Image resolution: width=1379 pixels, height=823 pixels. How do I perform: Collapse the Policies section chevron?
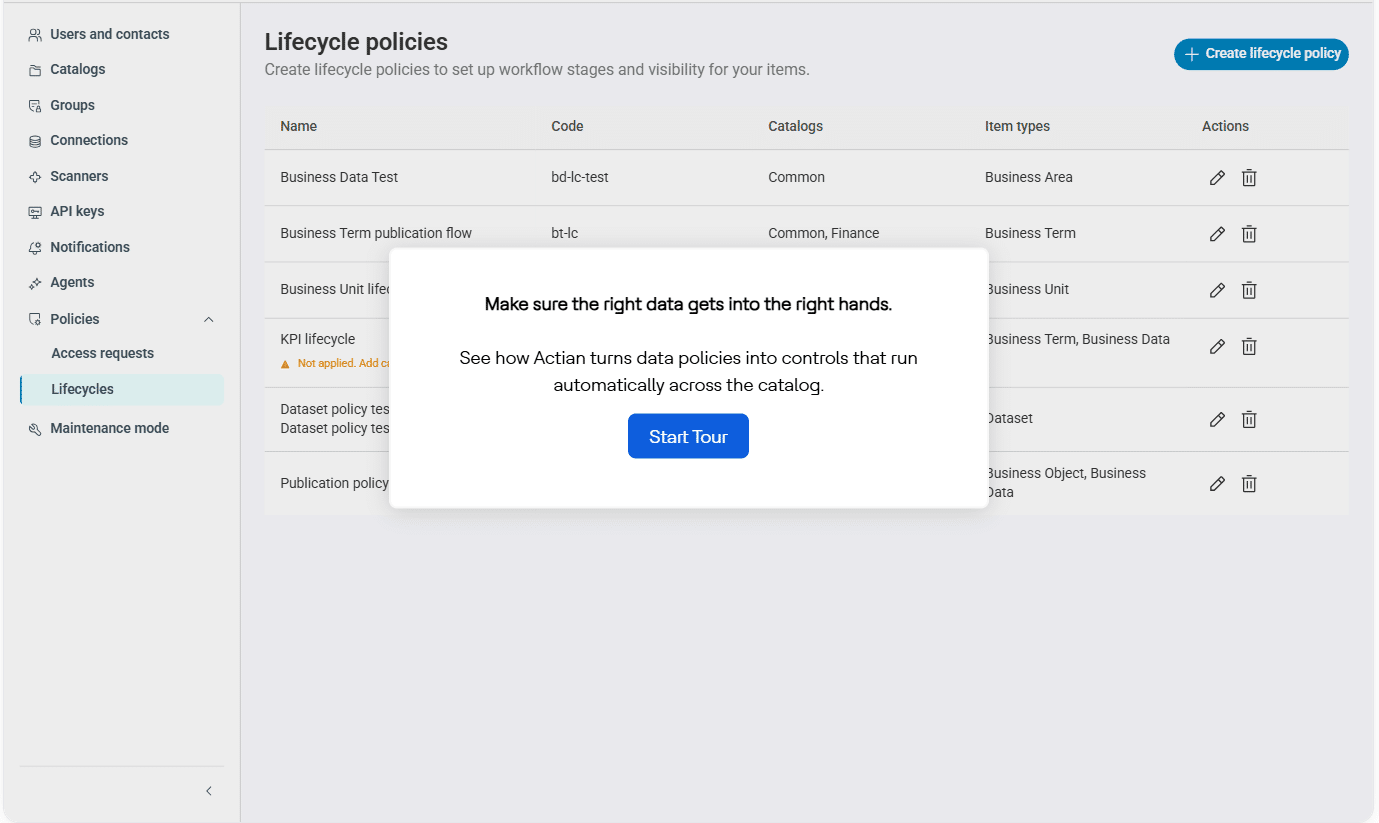click(x=209, y=319)
